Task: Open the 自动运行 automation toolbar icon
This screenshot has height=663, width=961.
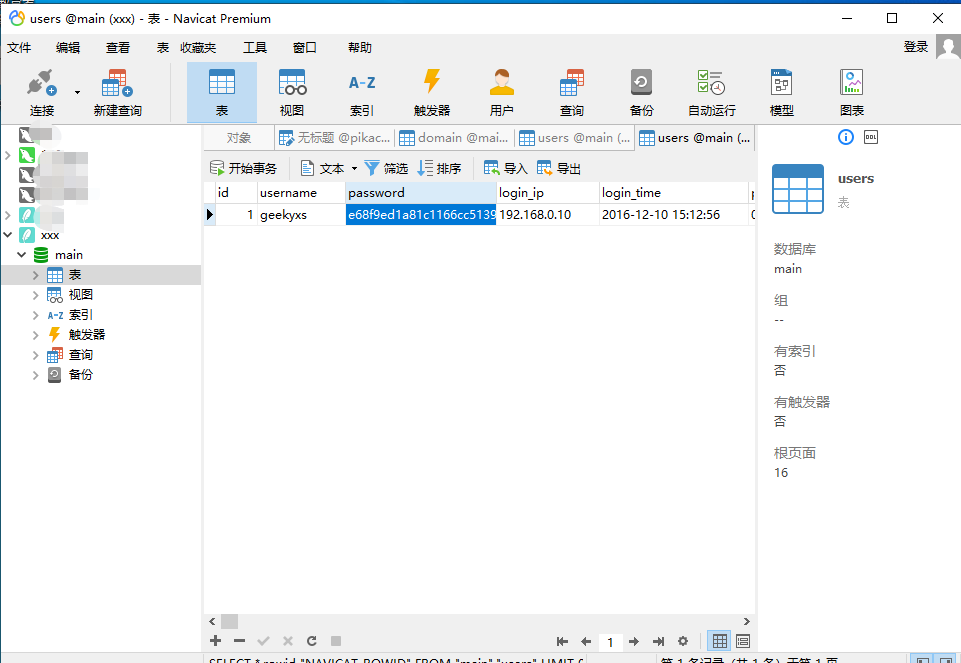Action: 712,92
